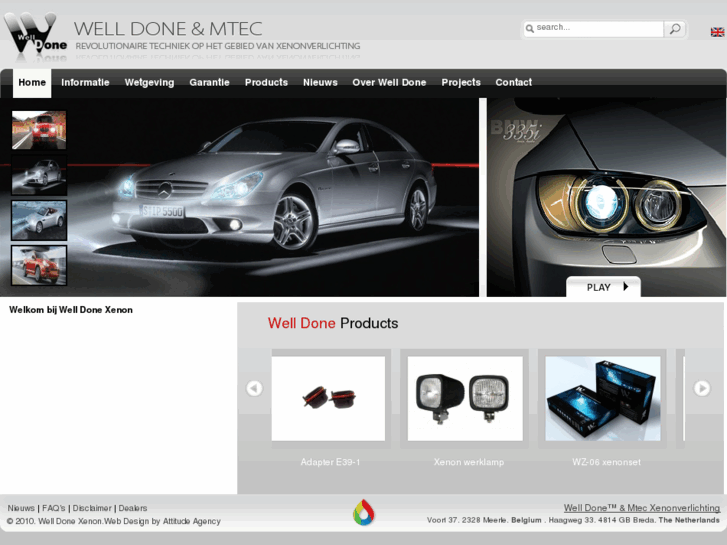
Task: Switch language via UK flag icon
Action: [x=717, y=32]
